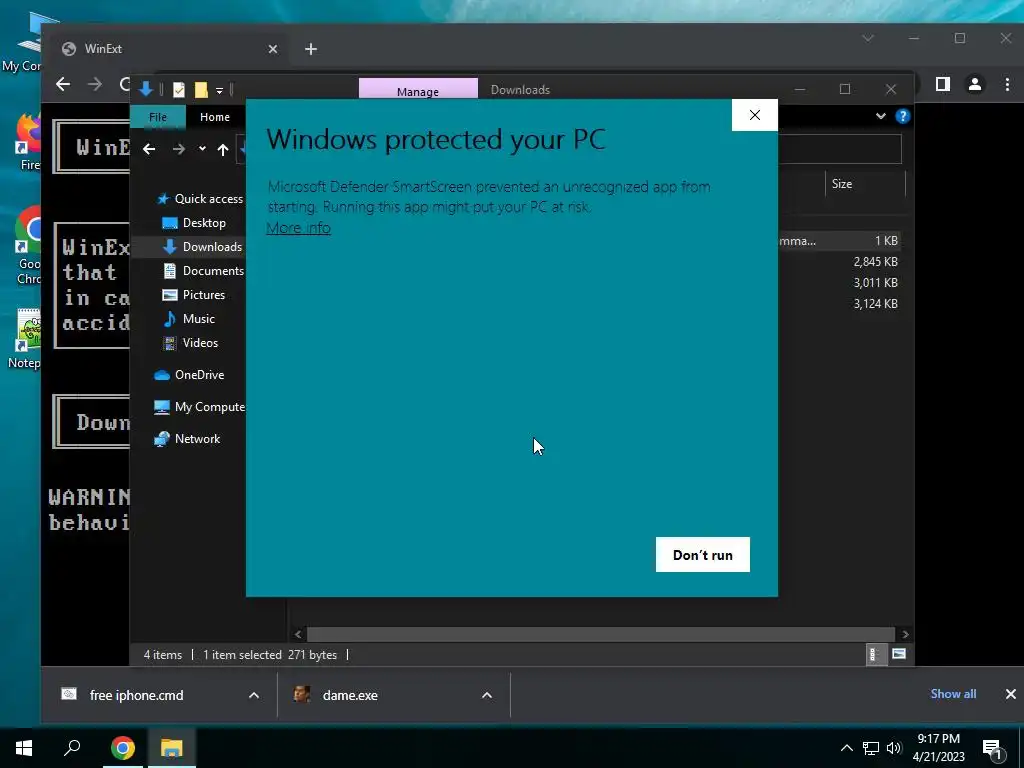Select Network in navigation pane

pyautogui.click(x=187, y=439)
